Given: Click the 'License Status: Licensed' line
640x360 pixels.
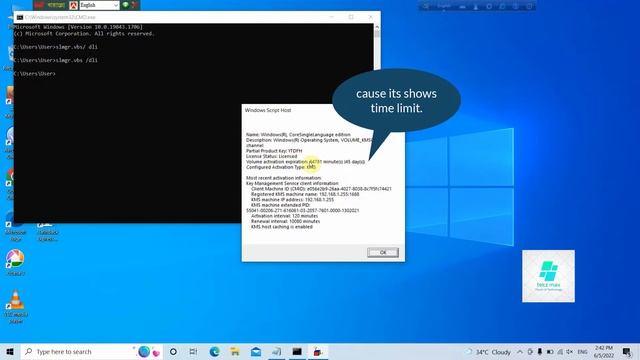Looking at the screenshot, I should pos(271,156).
